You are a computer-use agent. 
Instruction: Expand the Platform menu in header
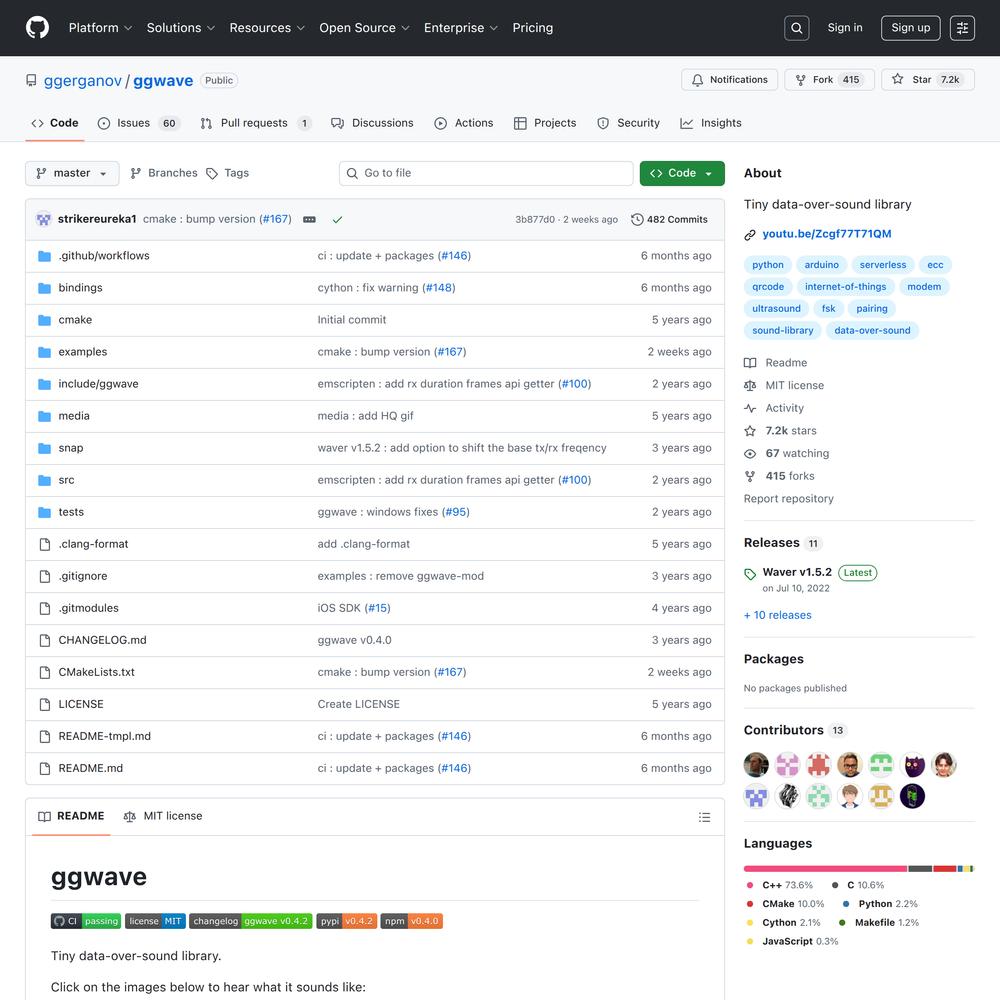(100, 28)
